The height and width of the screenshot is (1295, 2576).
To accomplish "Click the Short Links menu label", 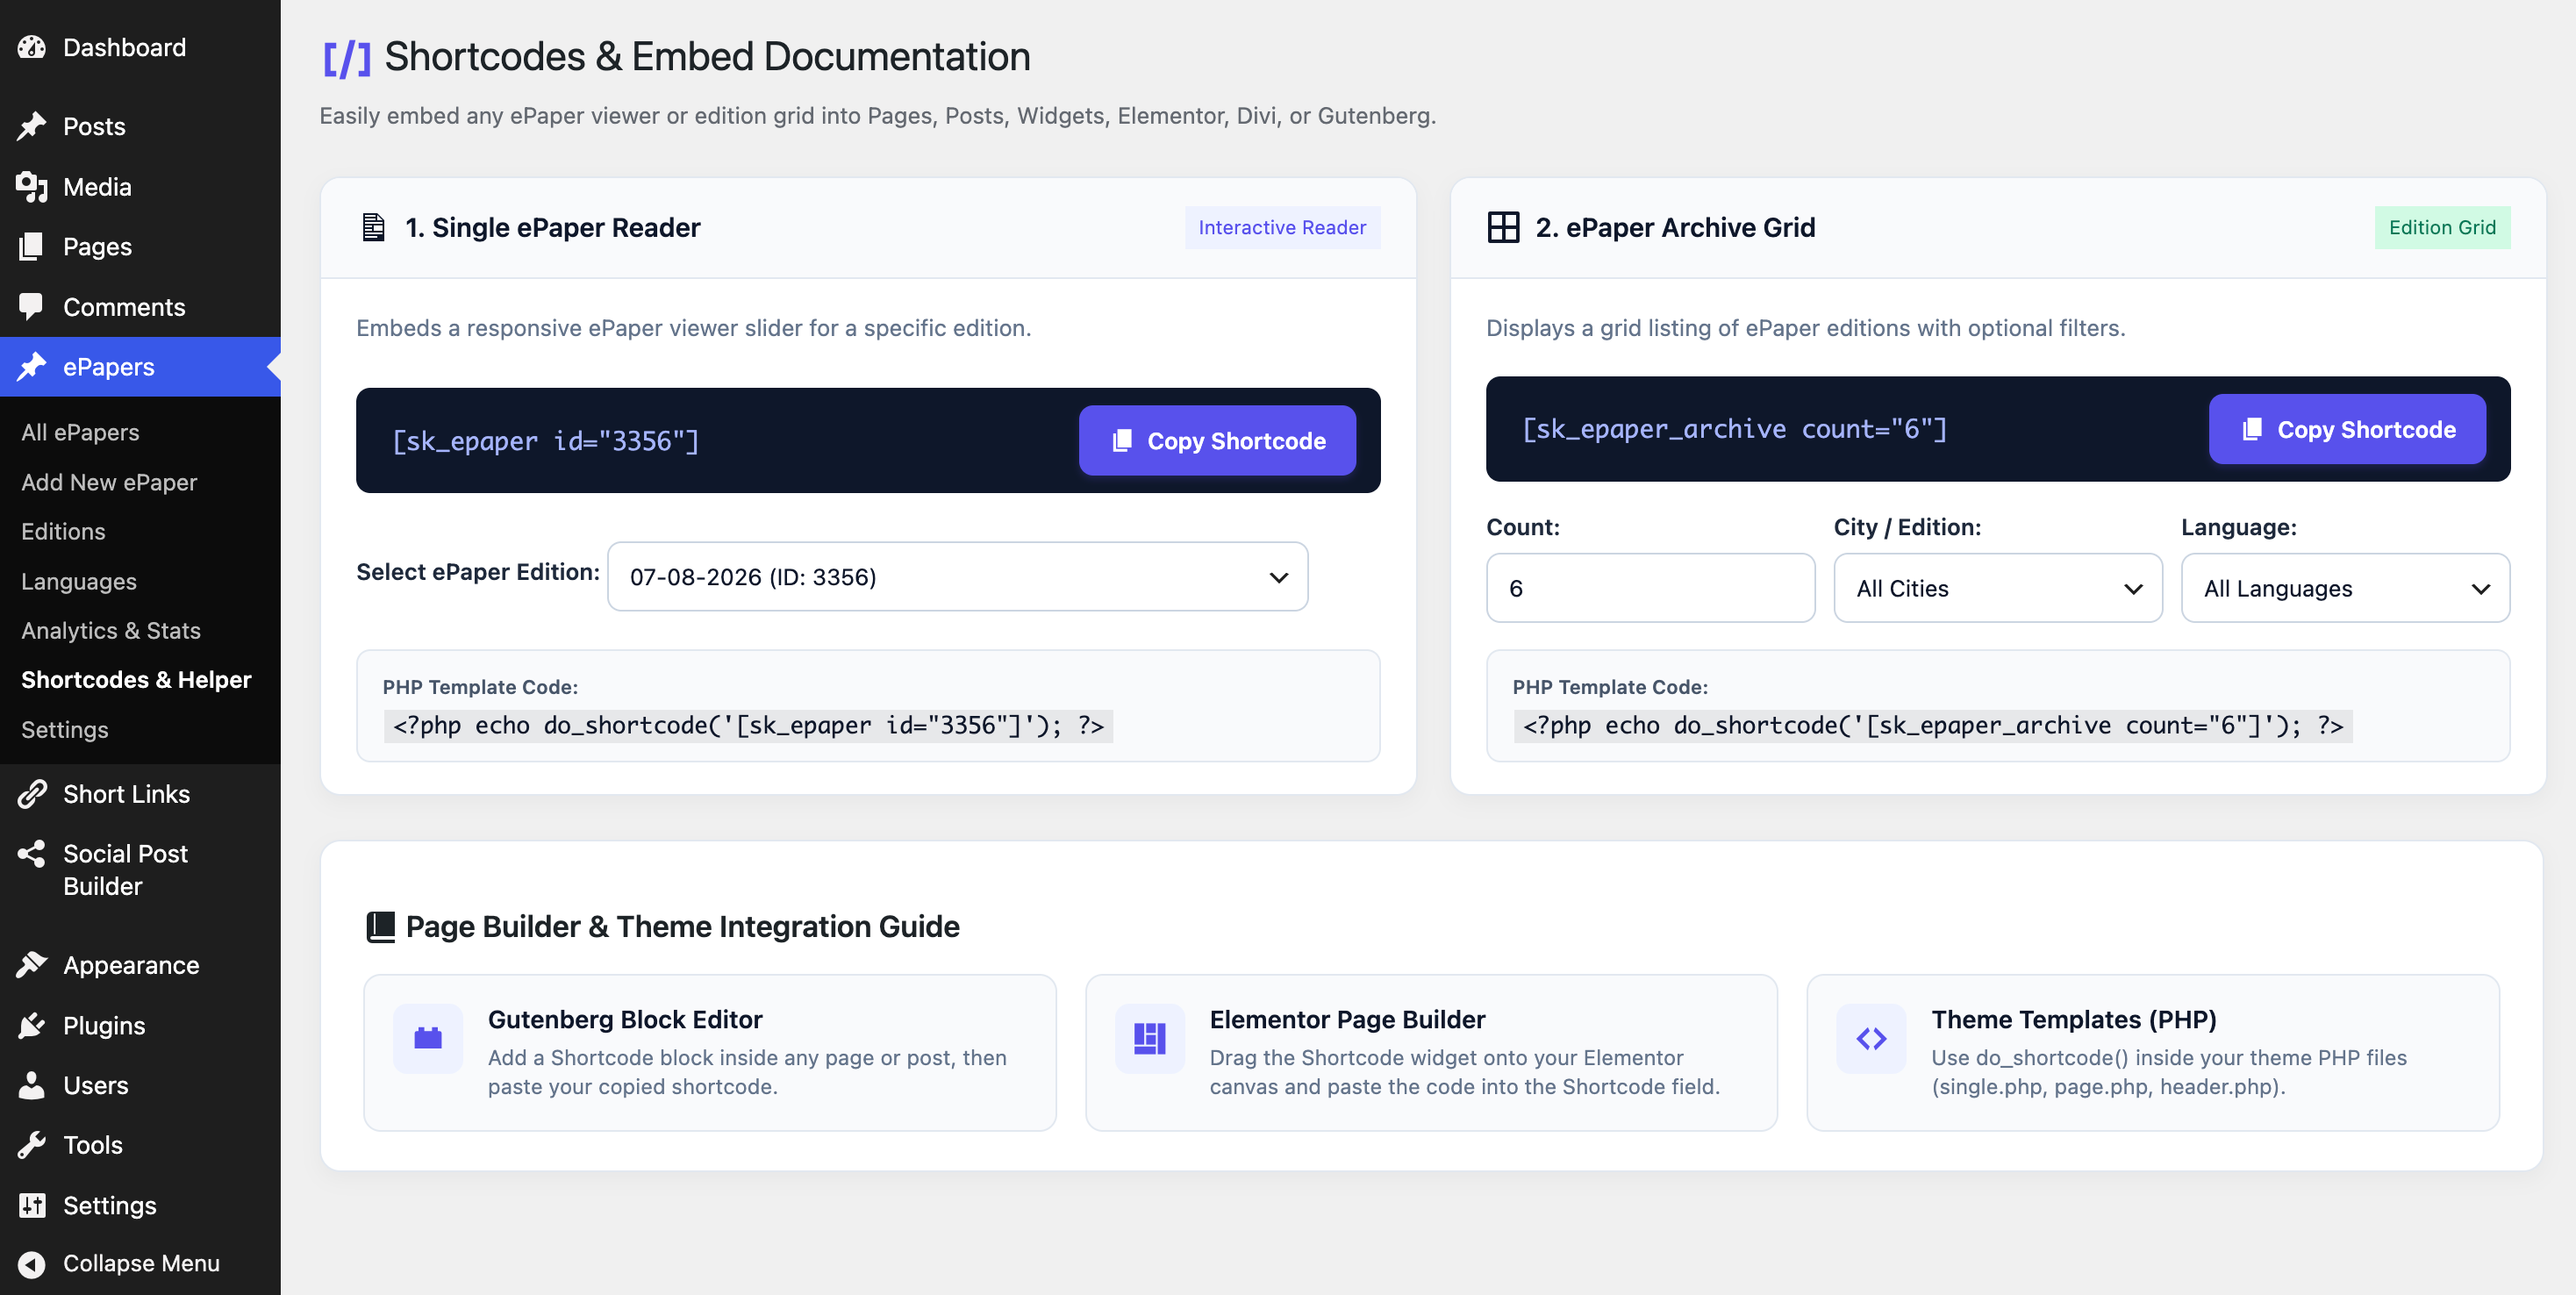I will (x=126, y=794).
